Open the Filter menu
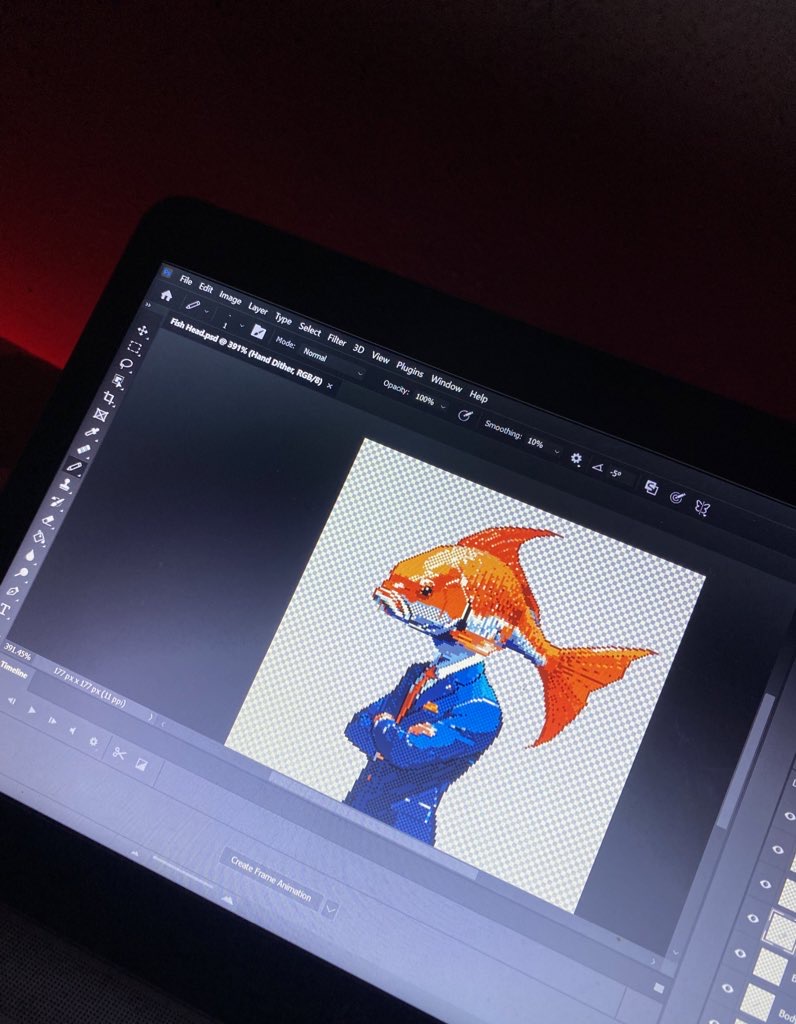Viewport: 796px width, 1024px height. (x=336, y=340)
